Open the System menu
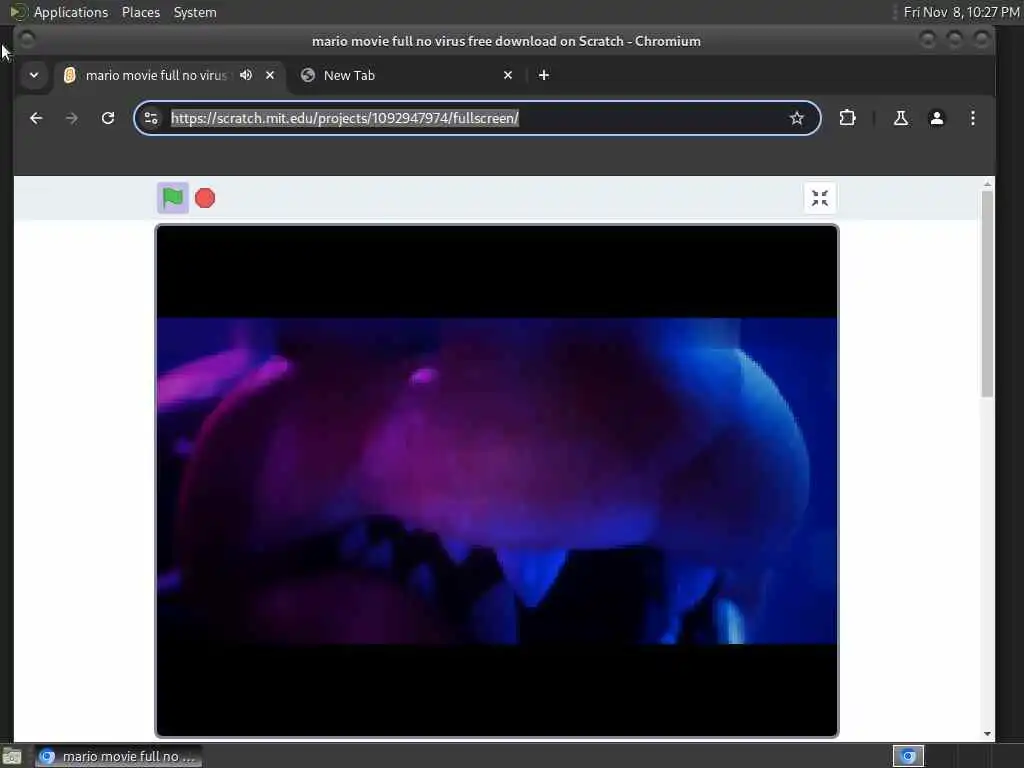The width and height of the screenshot is (1024, 768). coord(195,12)
